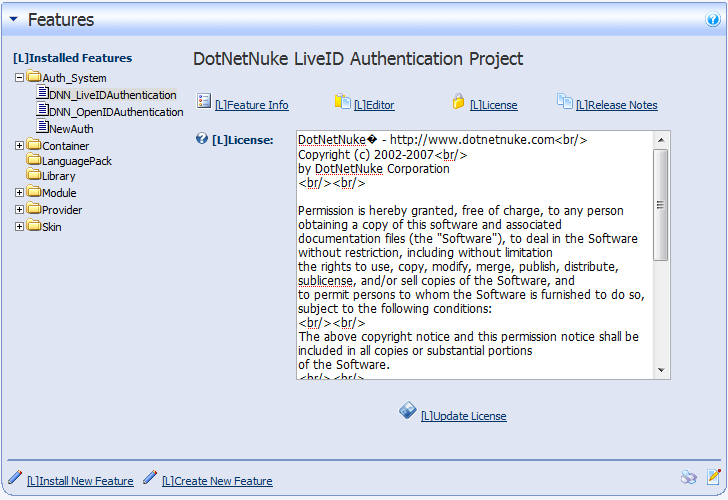
Task: Select the Module folder label
Action: pos(59,193)
